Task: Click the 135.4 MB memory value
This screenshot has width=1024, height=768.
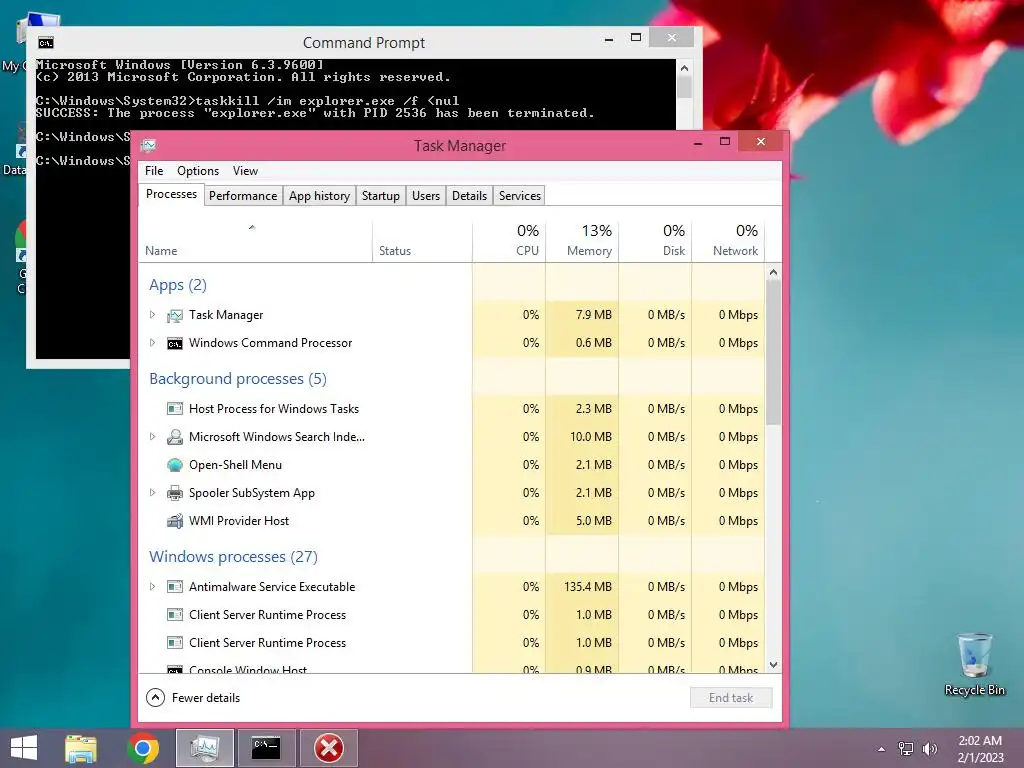Action: coord(588,586)
